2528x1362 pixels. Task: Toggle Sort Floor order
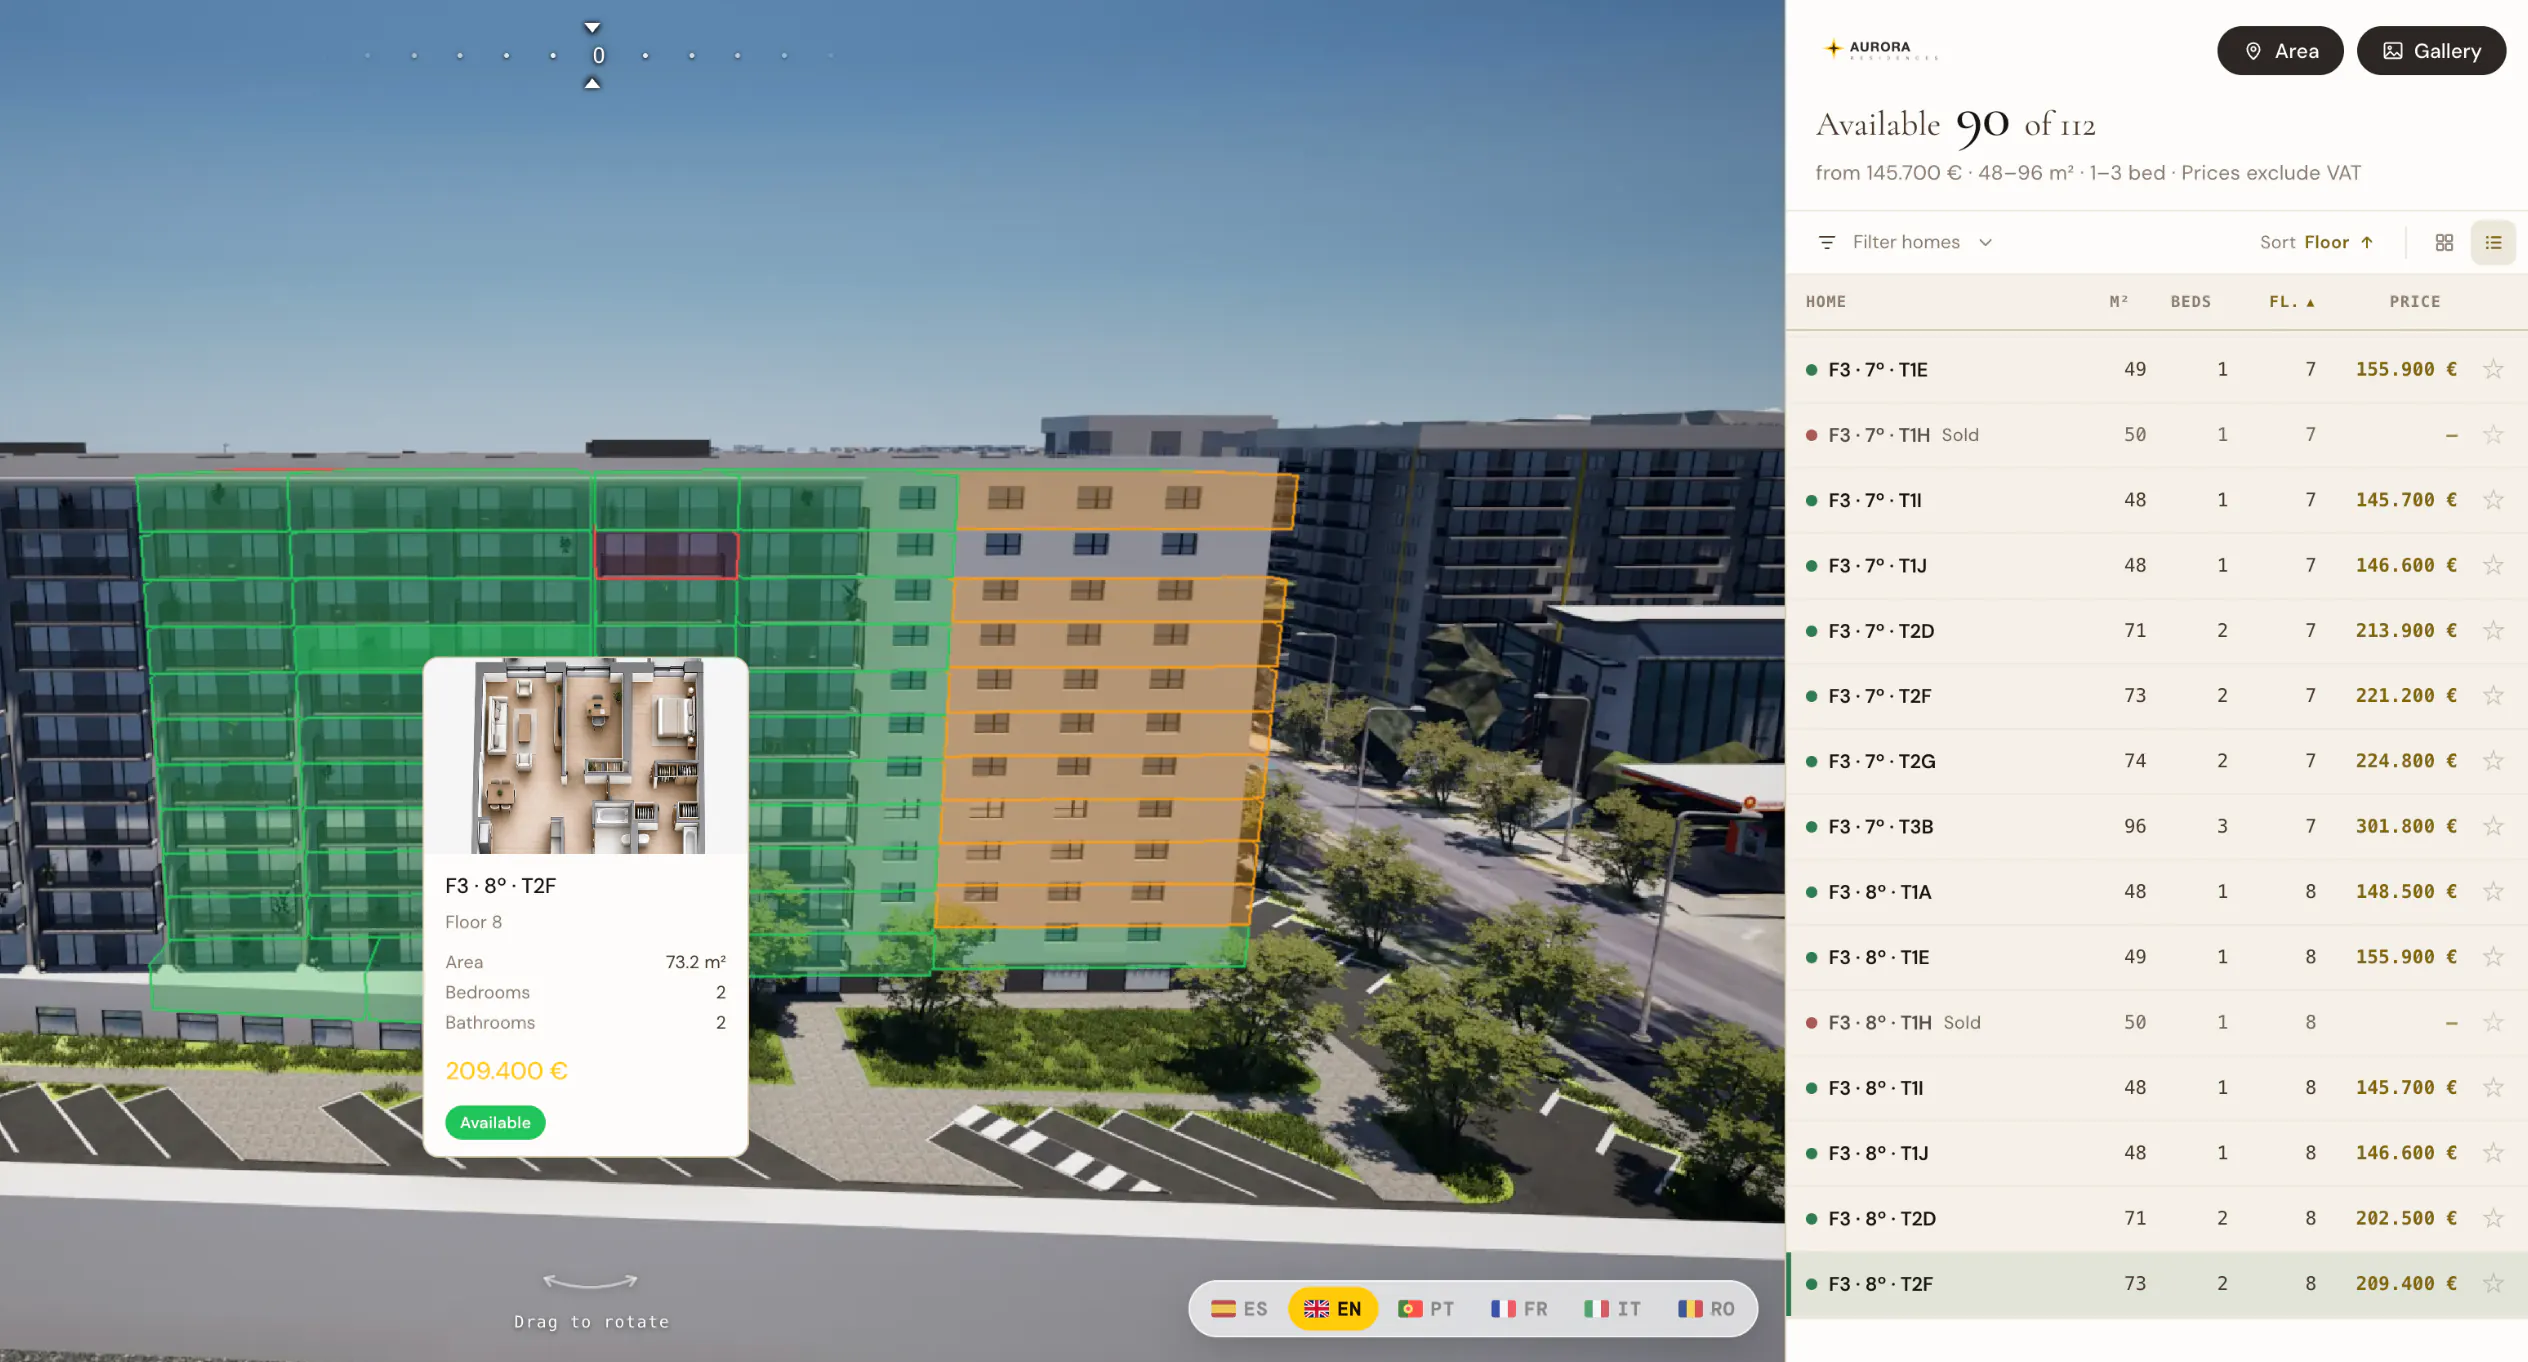[2316, 242]
